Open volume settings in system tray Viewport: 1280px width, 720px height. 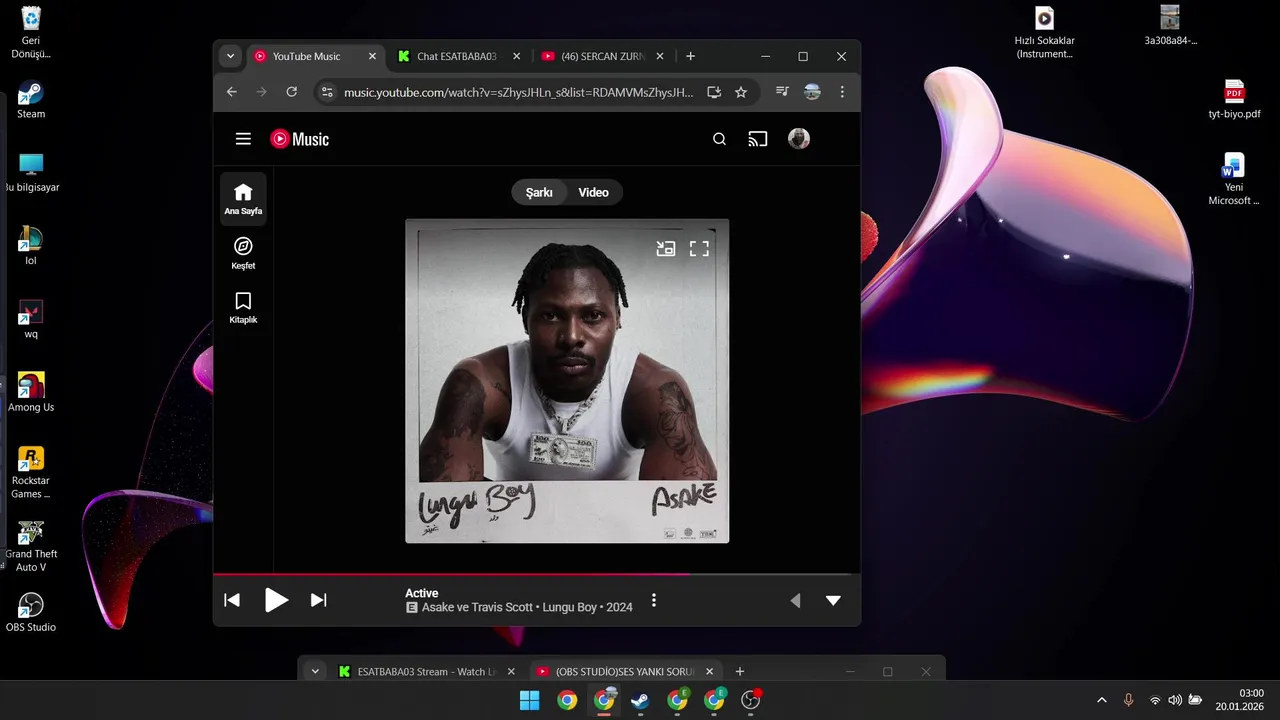pos(1175,700)
